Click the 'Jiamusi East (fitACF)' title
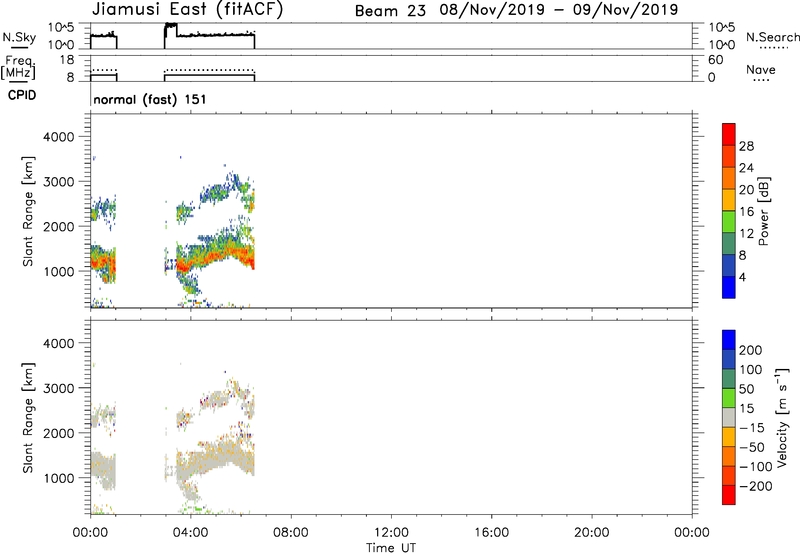The image size is (800, 554). point(187,10)
